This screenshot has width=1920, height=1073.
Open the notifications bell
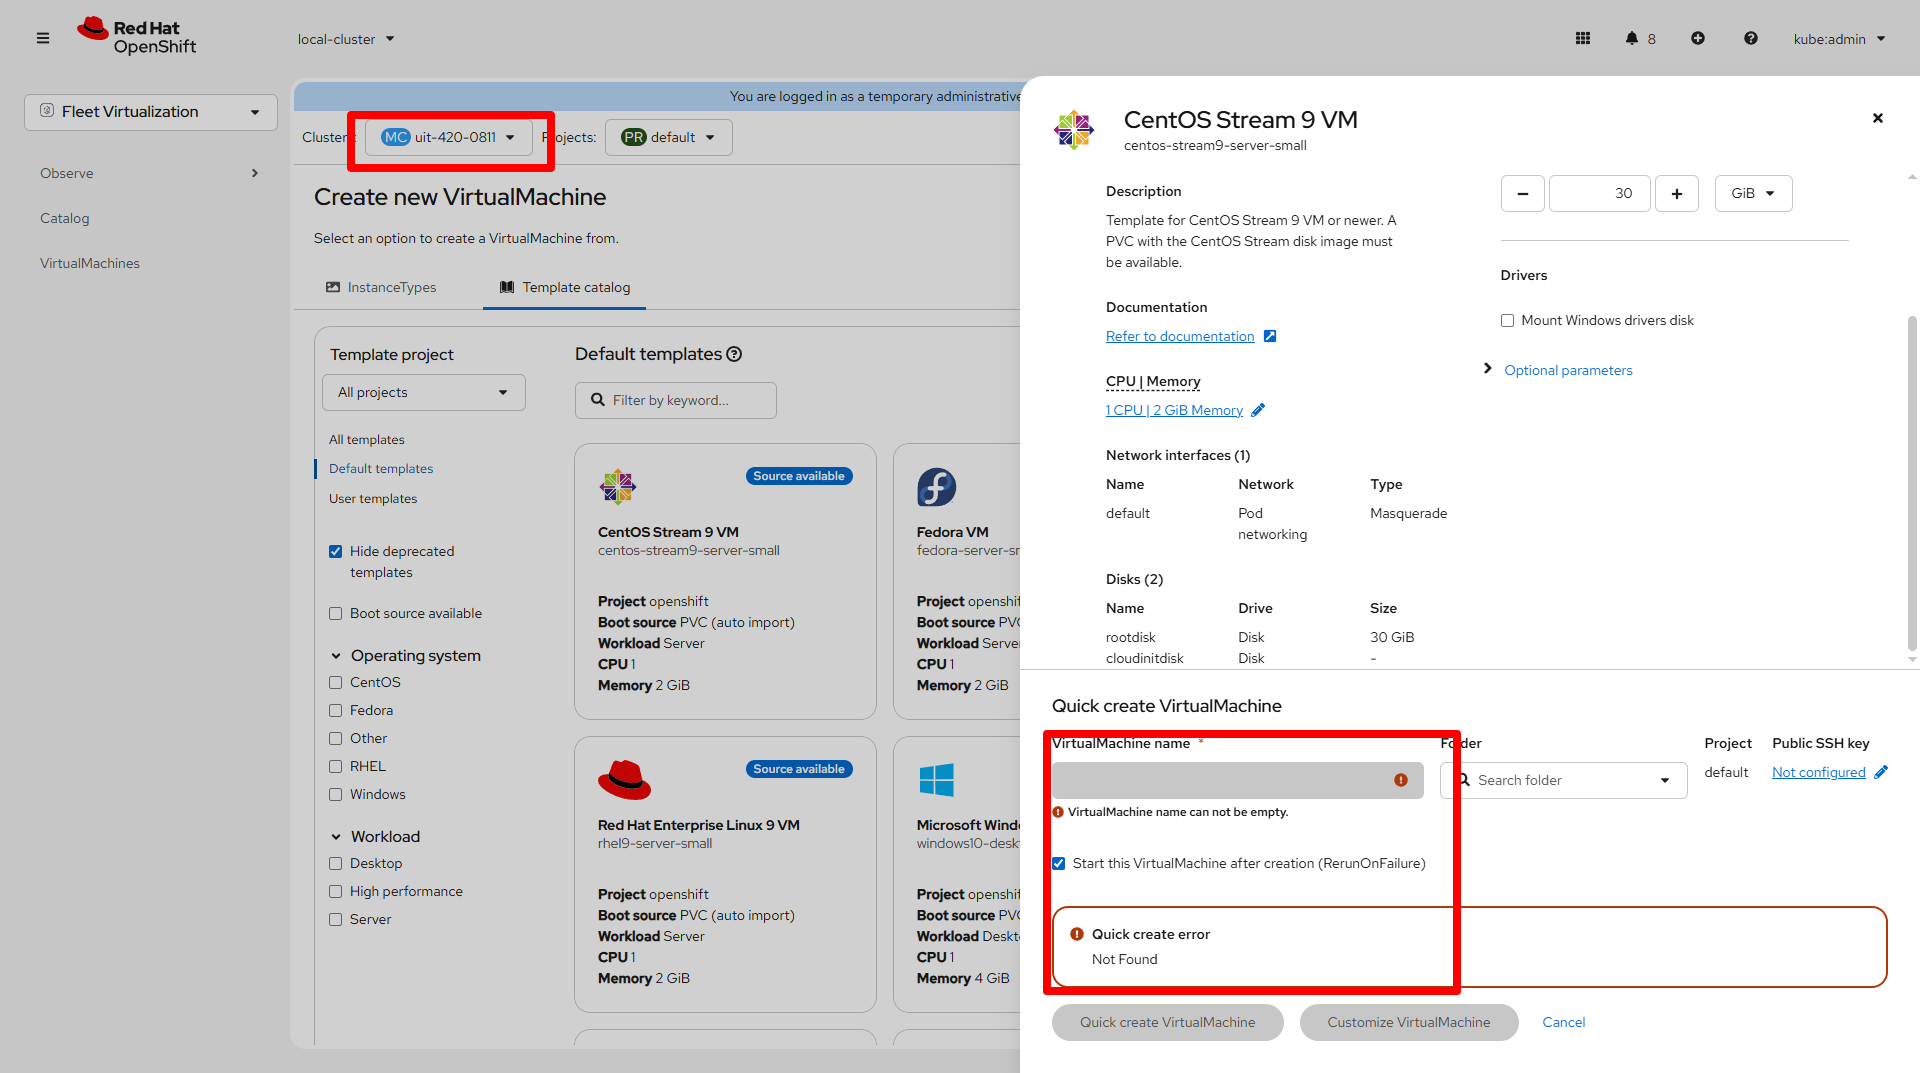pyautogui.click(x=1632, y=38)
